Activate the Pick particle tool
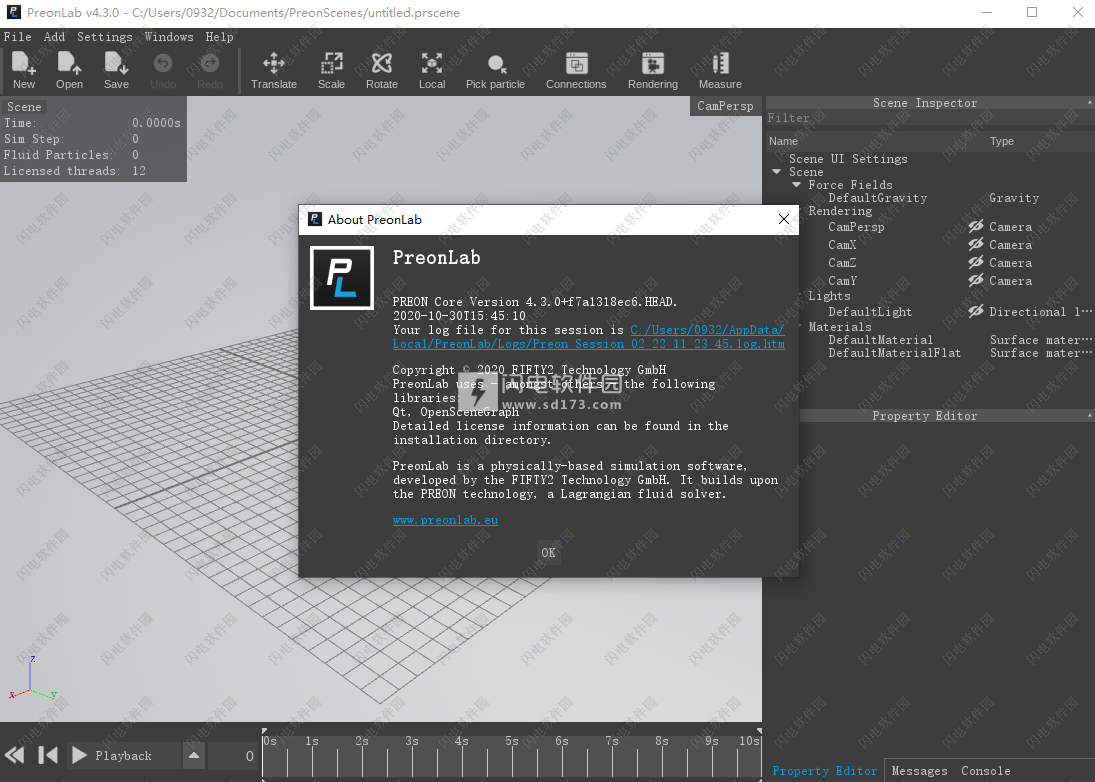1095x782 pixels. click(x=495, y=71)
